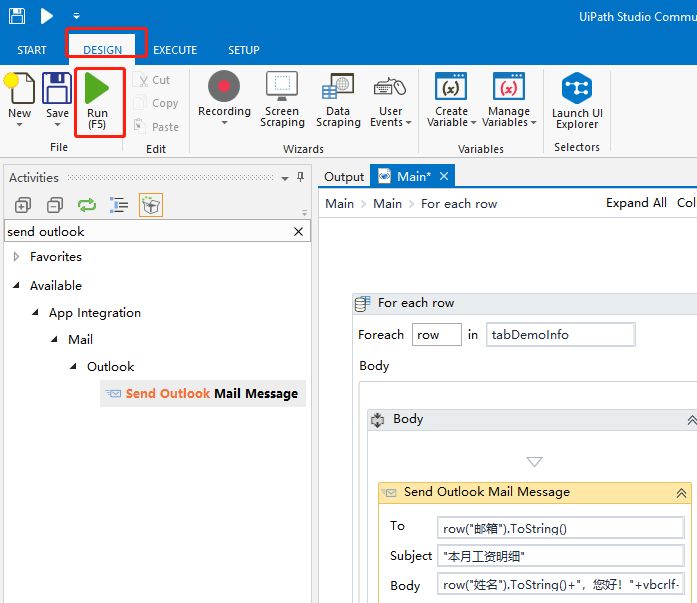The height and width of the screenshot is (603, 697).
Task: Collapse the Body sequence chevron
Action: tap(691, 420)
